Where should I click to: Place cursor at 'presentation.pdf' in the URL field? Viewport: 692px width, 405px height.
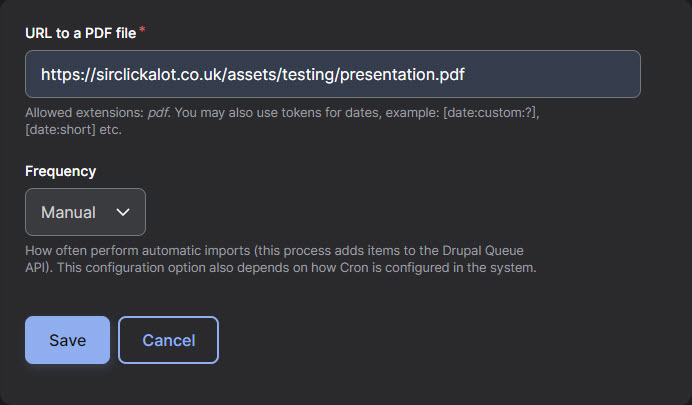(x=402, y=74)
